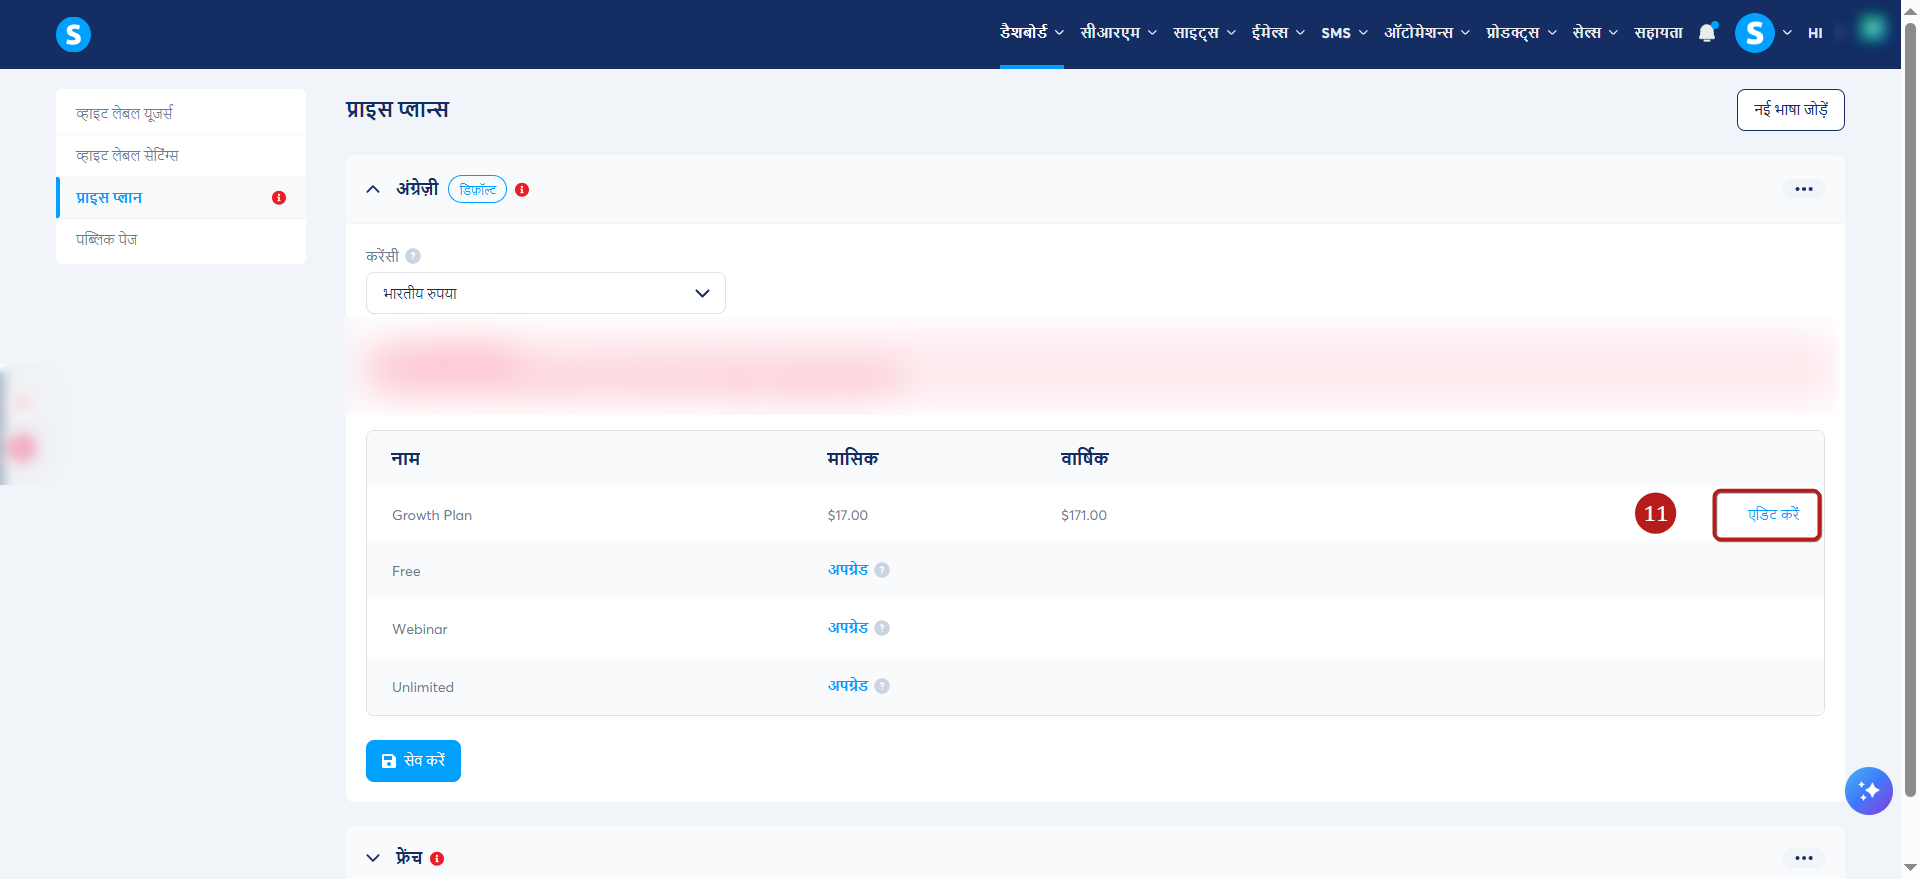Click the $17.00 monthly price
The width and height of the screenshot is (1920, 879).
tap(847, 515)
